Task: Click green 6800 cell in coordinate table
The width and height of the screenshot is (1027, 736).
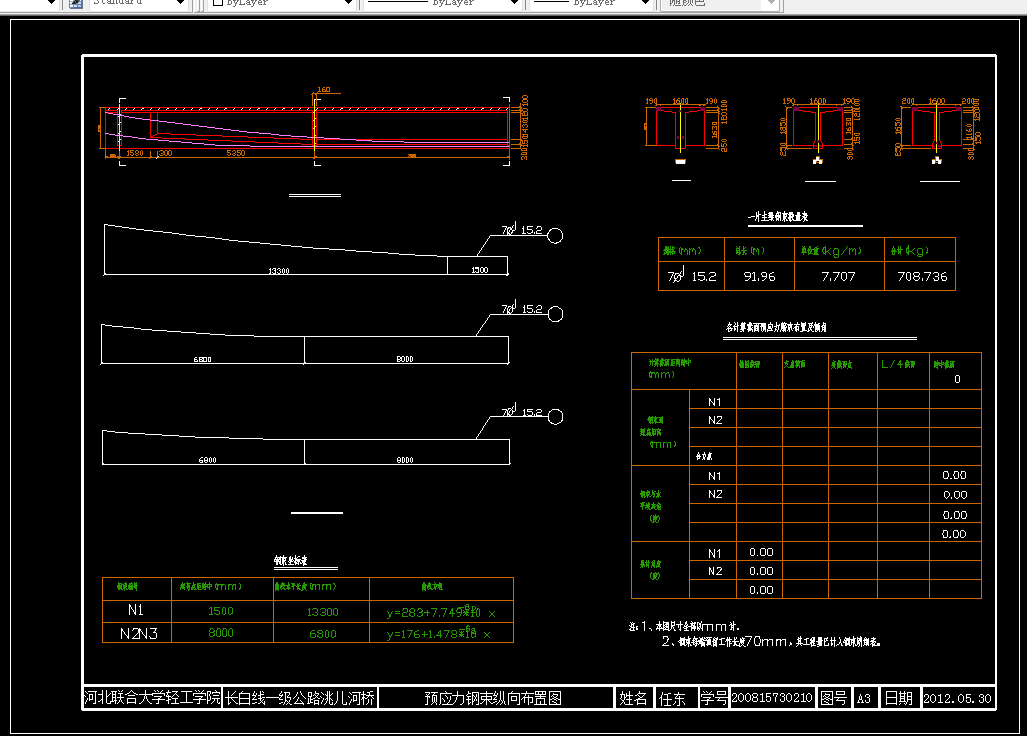Action: (323, 634)
